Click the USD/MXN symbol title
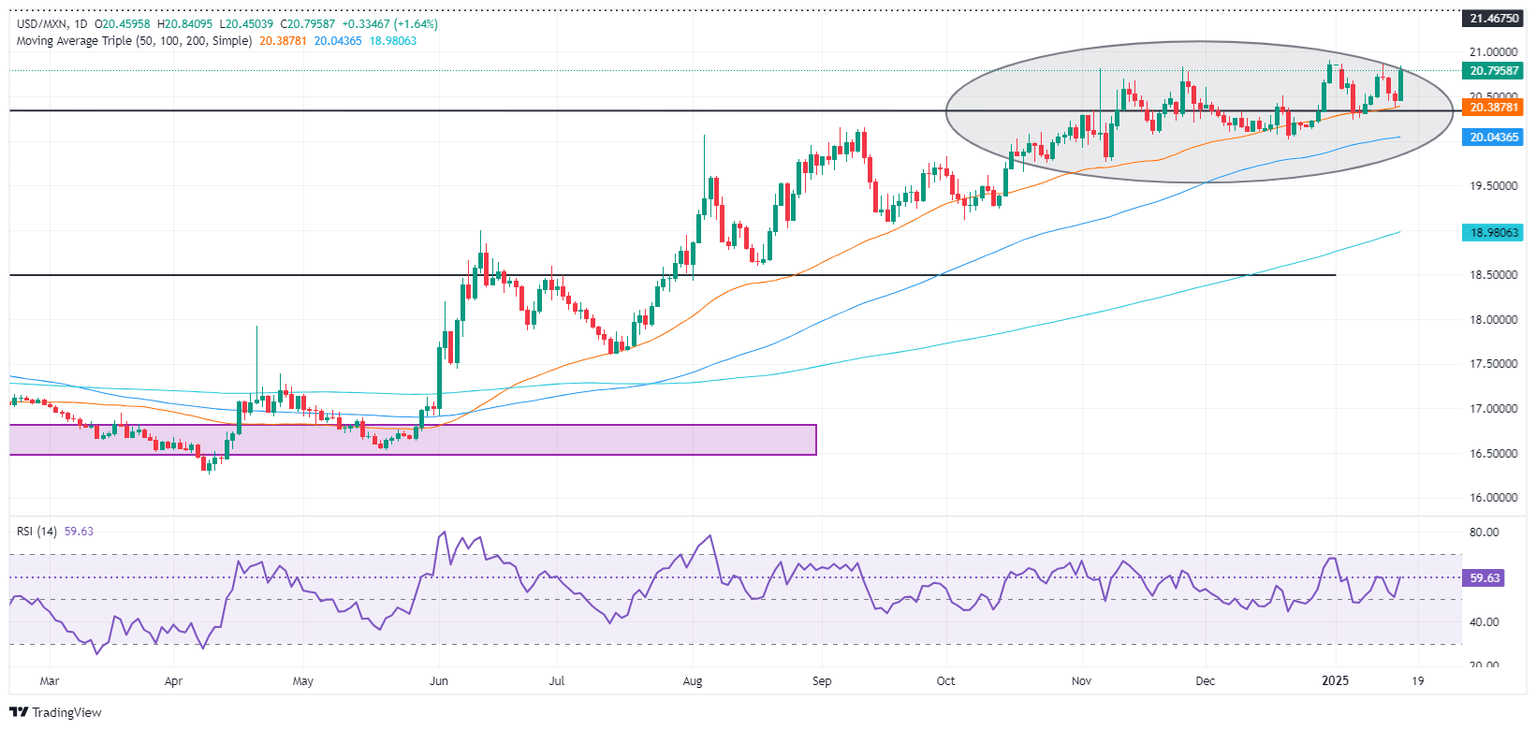The width and height of the screenshot is (1536, 729). tap(42, 23)
